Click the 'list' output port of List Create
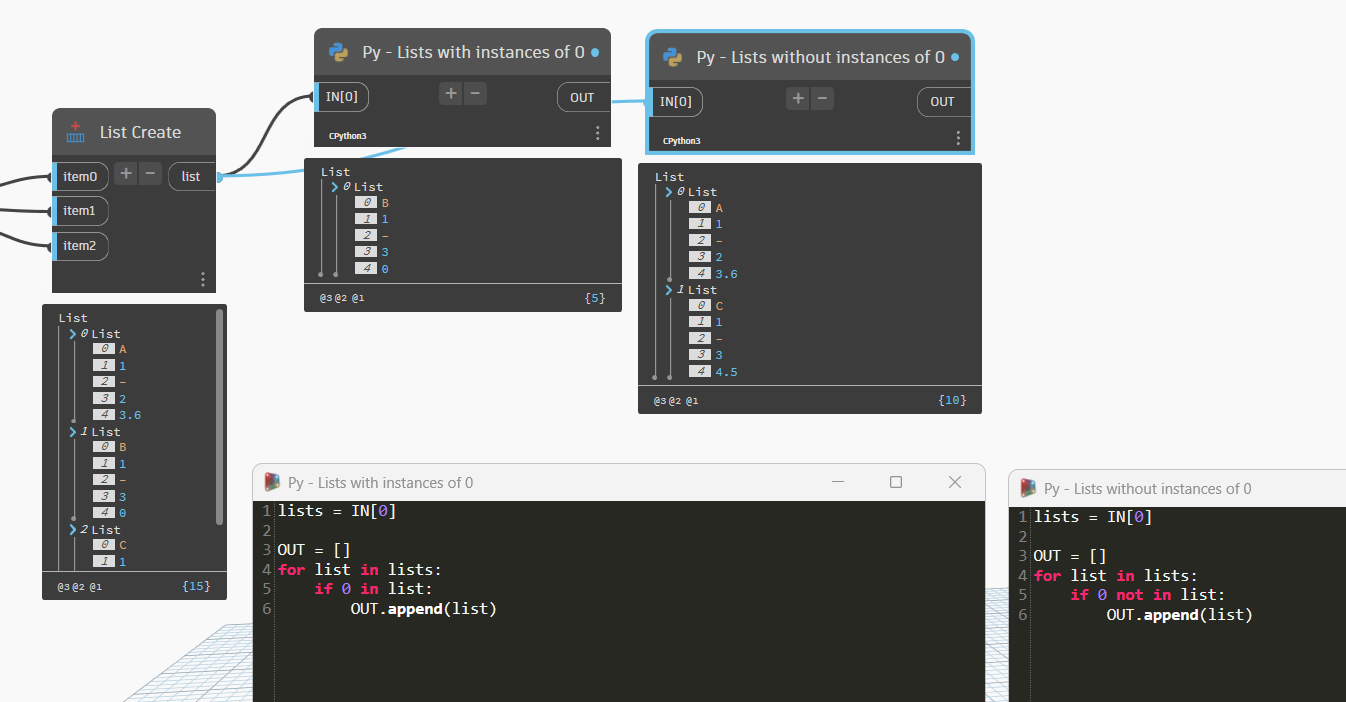The width and height of the screenshot is (1346, 702). (192, 177)
